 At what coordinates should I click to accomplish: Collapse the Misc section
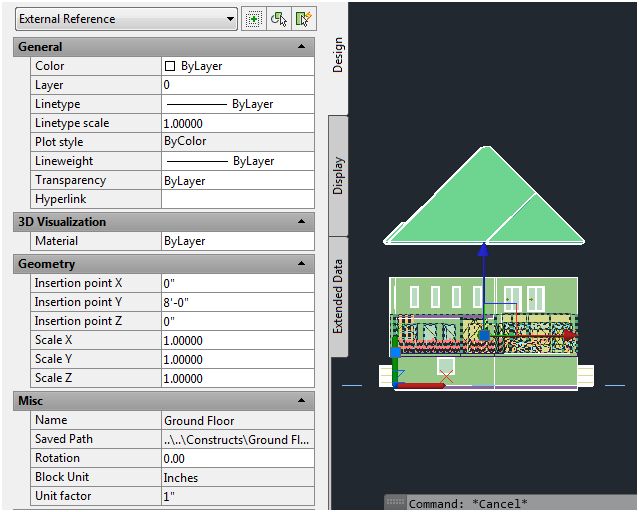pyautogui.click(x=301, y=400)
